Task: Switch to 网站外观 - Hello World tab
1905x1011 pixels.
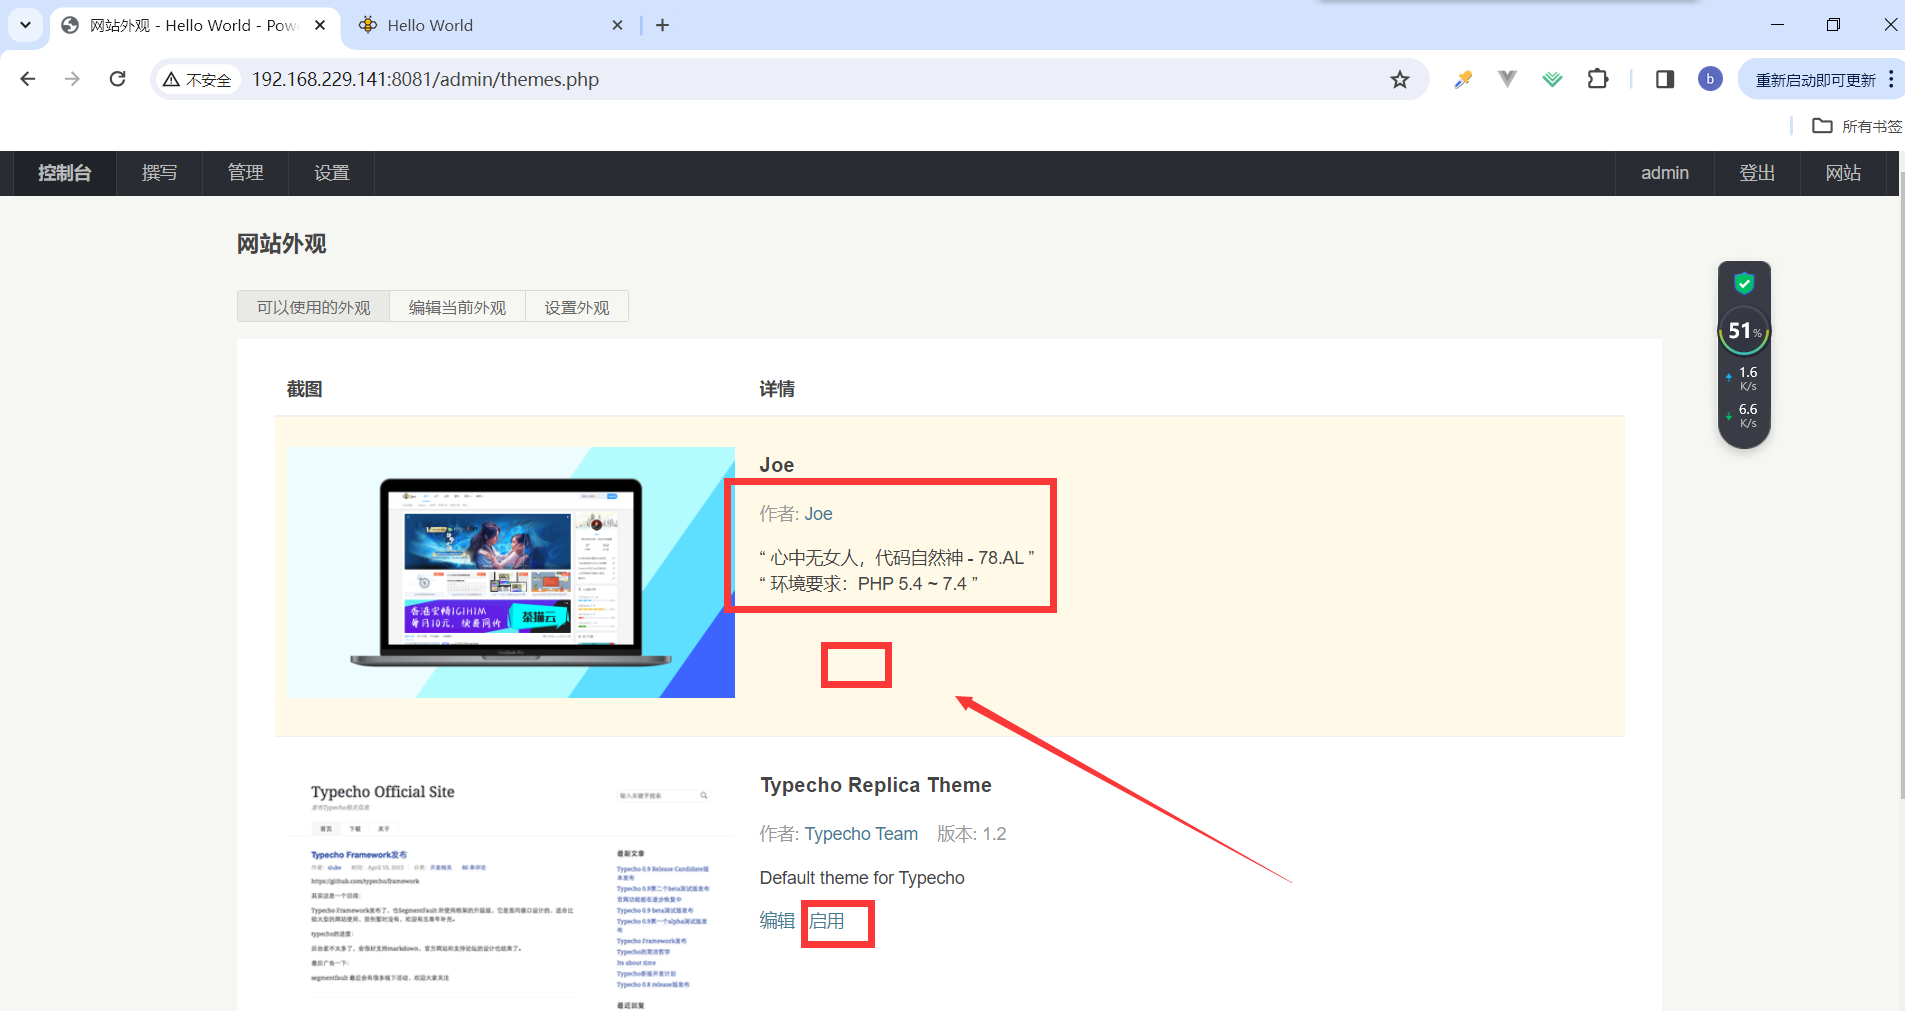Action: point(195,25)
